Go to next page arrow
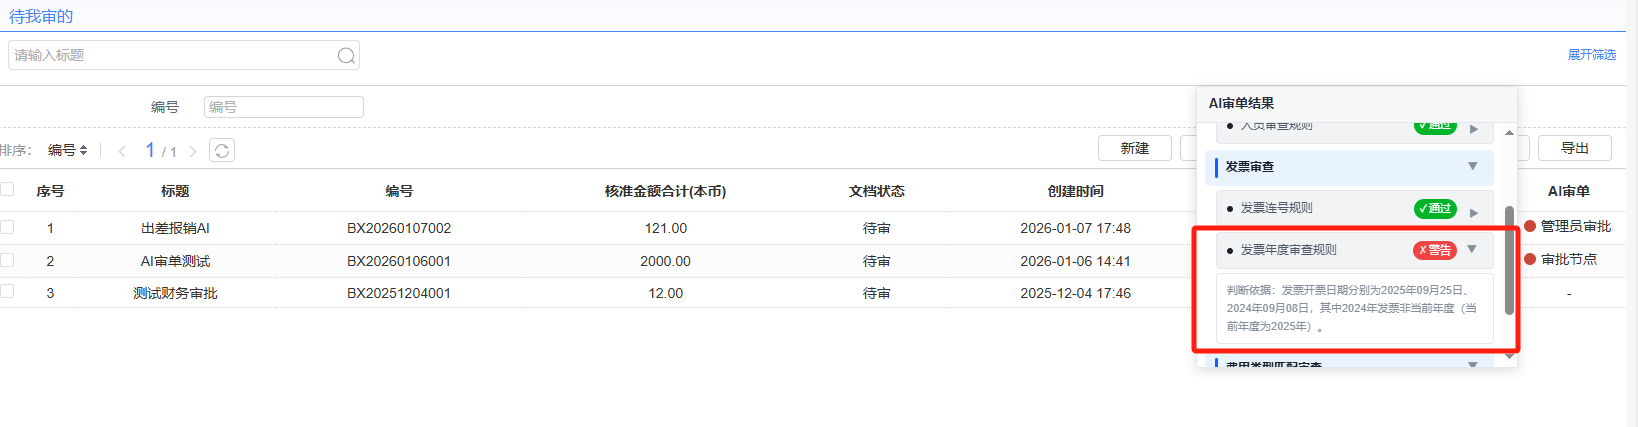Viewport: 1638px width, 427px height. pos(193,151)
